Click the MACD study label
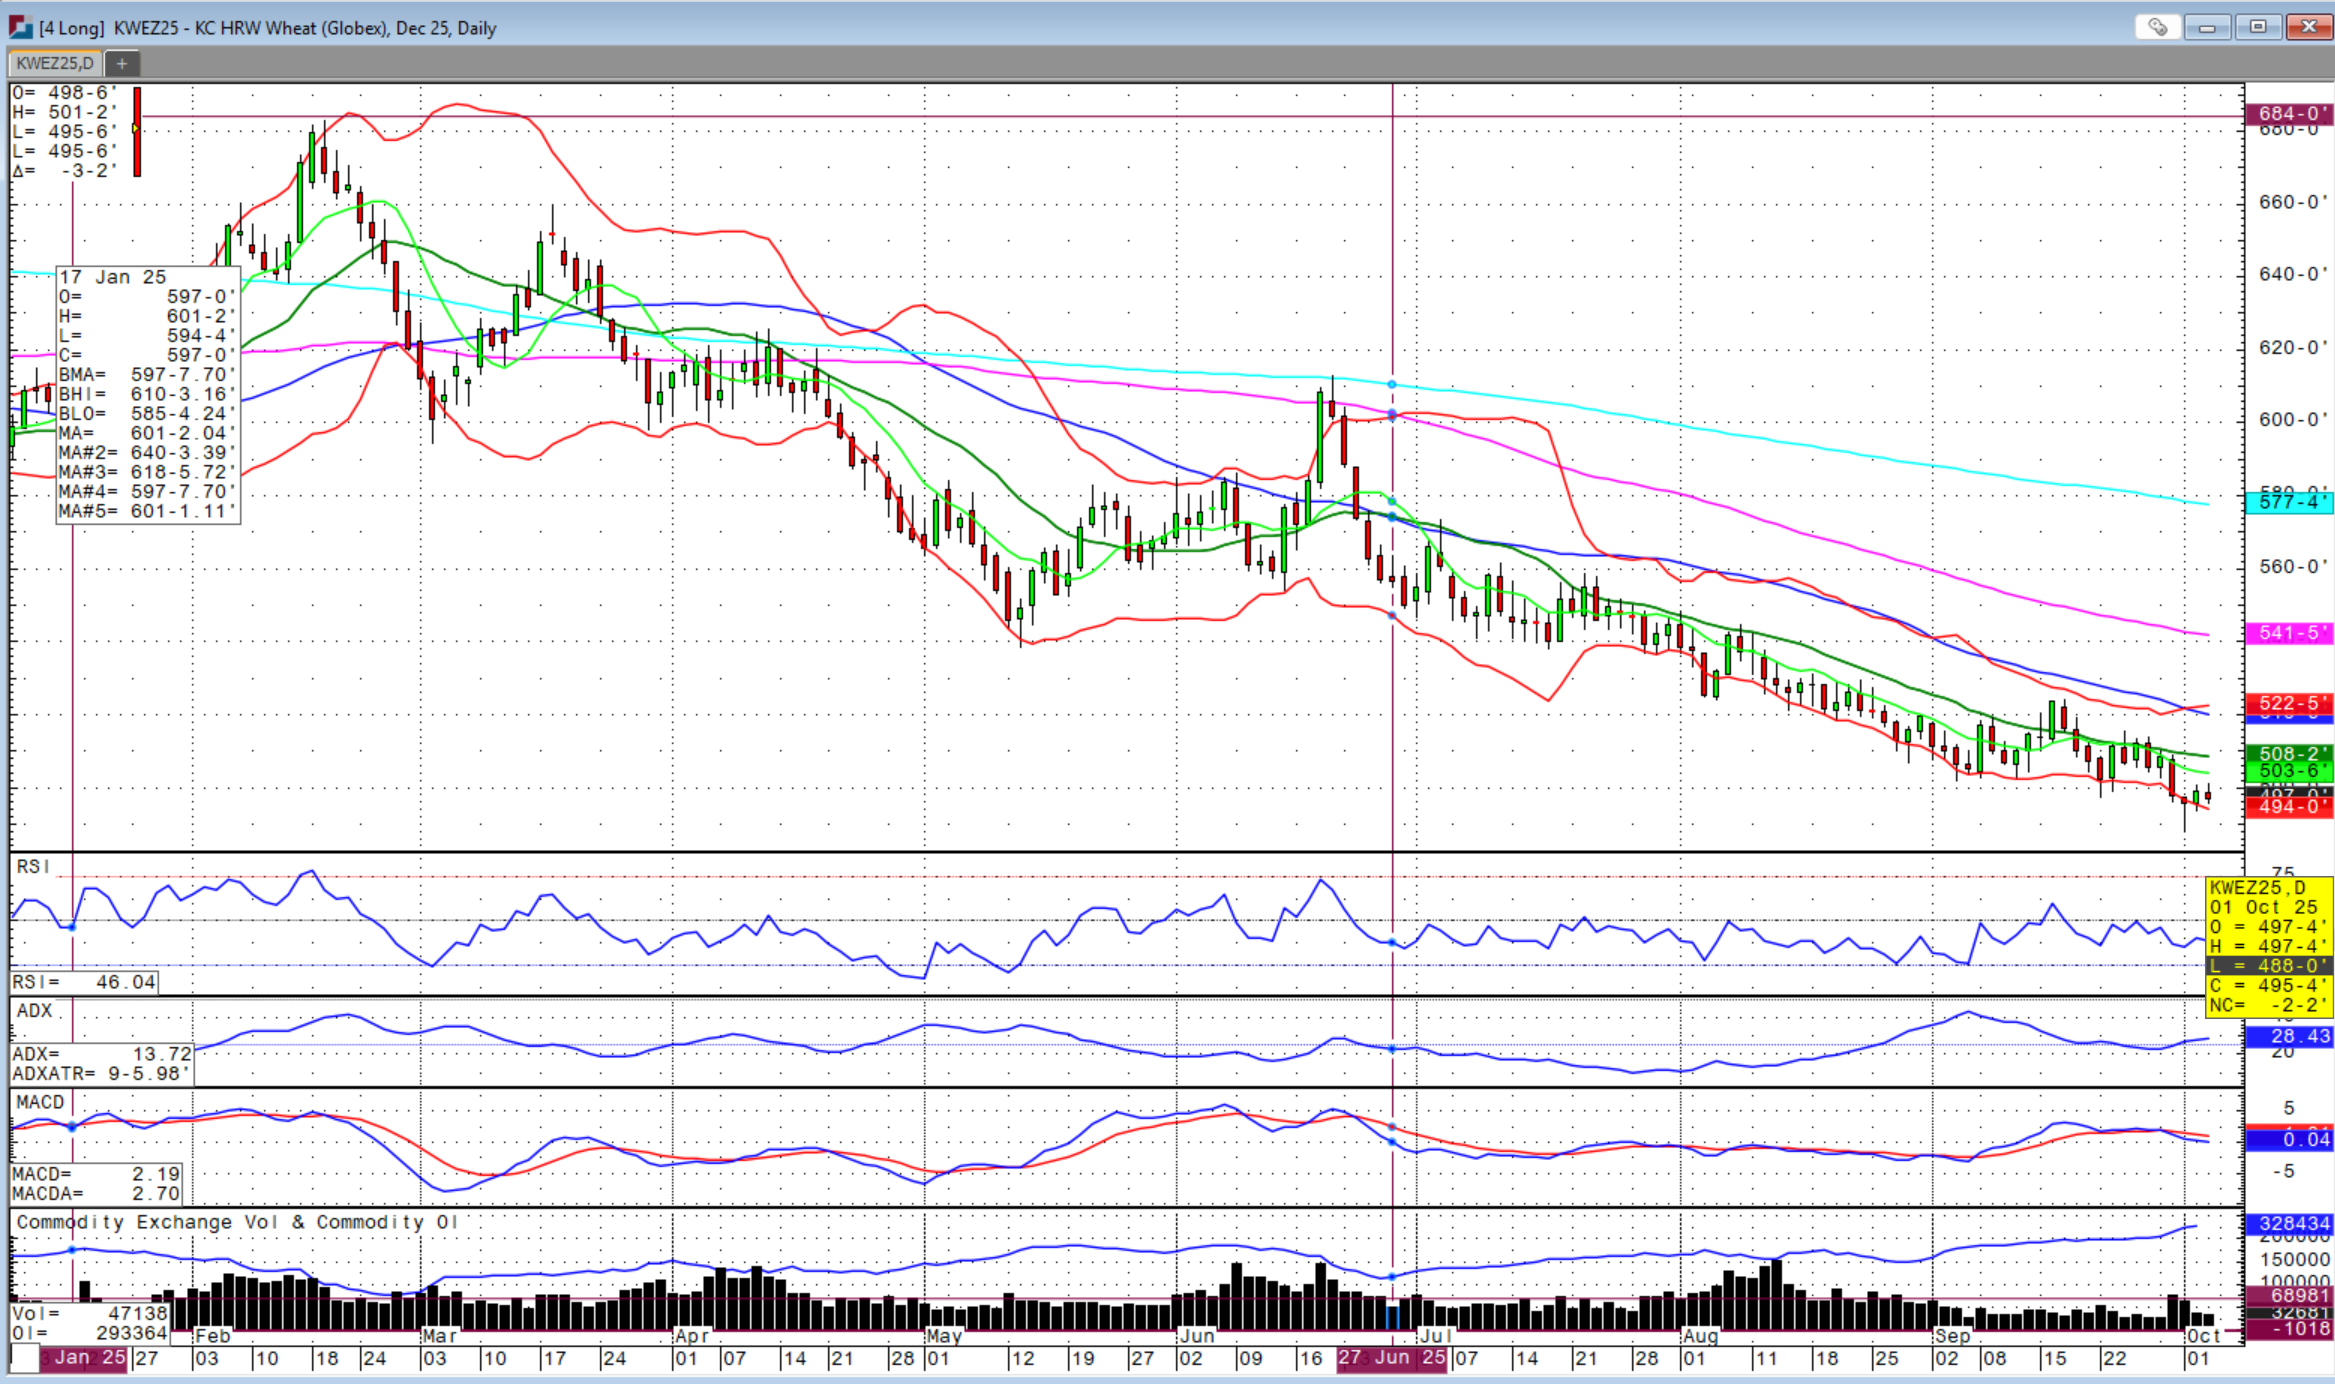The image size is (2335, 1384). tap(40, 1102)
